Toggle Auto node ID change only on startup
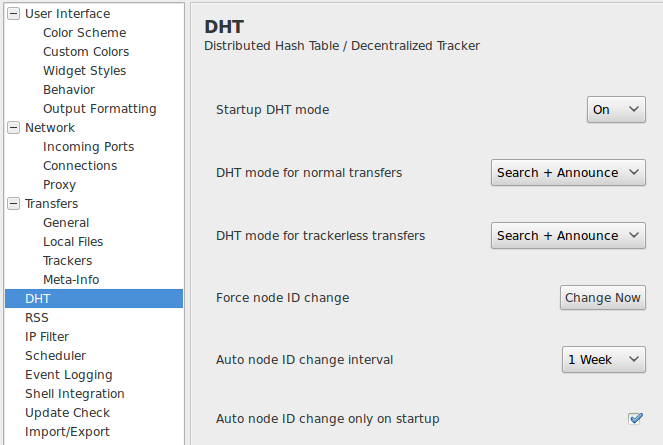This screenshot has width=663, height=445. pyautogui.click(x=635, y=418)
